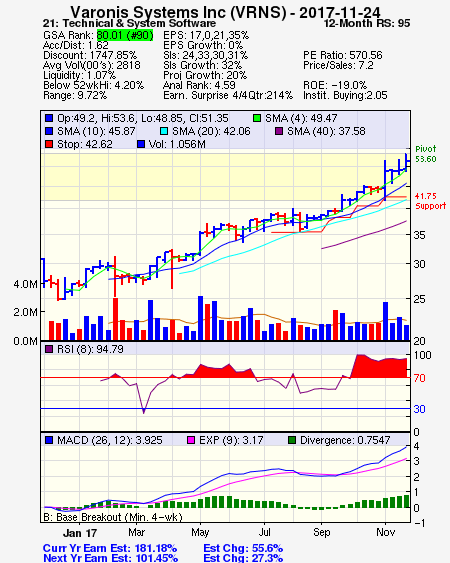The width and height of the screenshot is (450, 563).
Task: Click the Next Yr Earn Est 101.45% text
Action: click(111, 558)
